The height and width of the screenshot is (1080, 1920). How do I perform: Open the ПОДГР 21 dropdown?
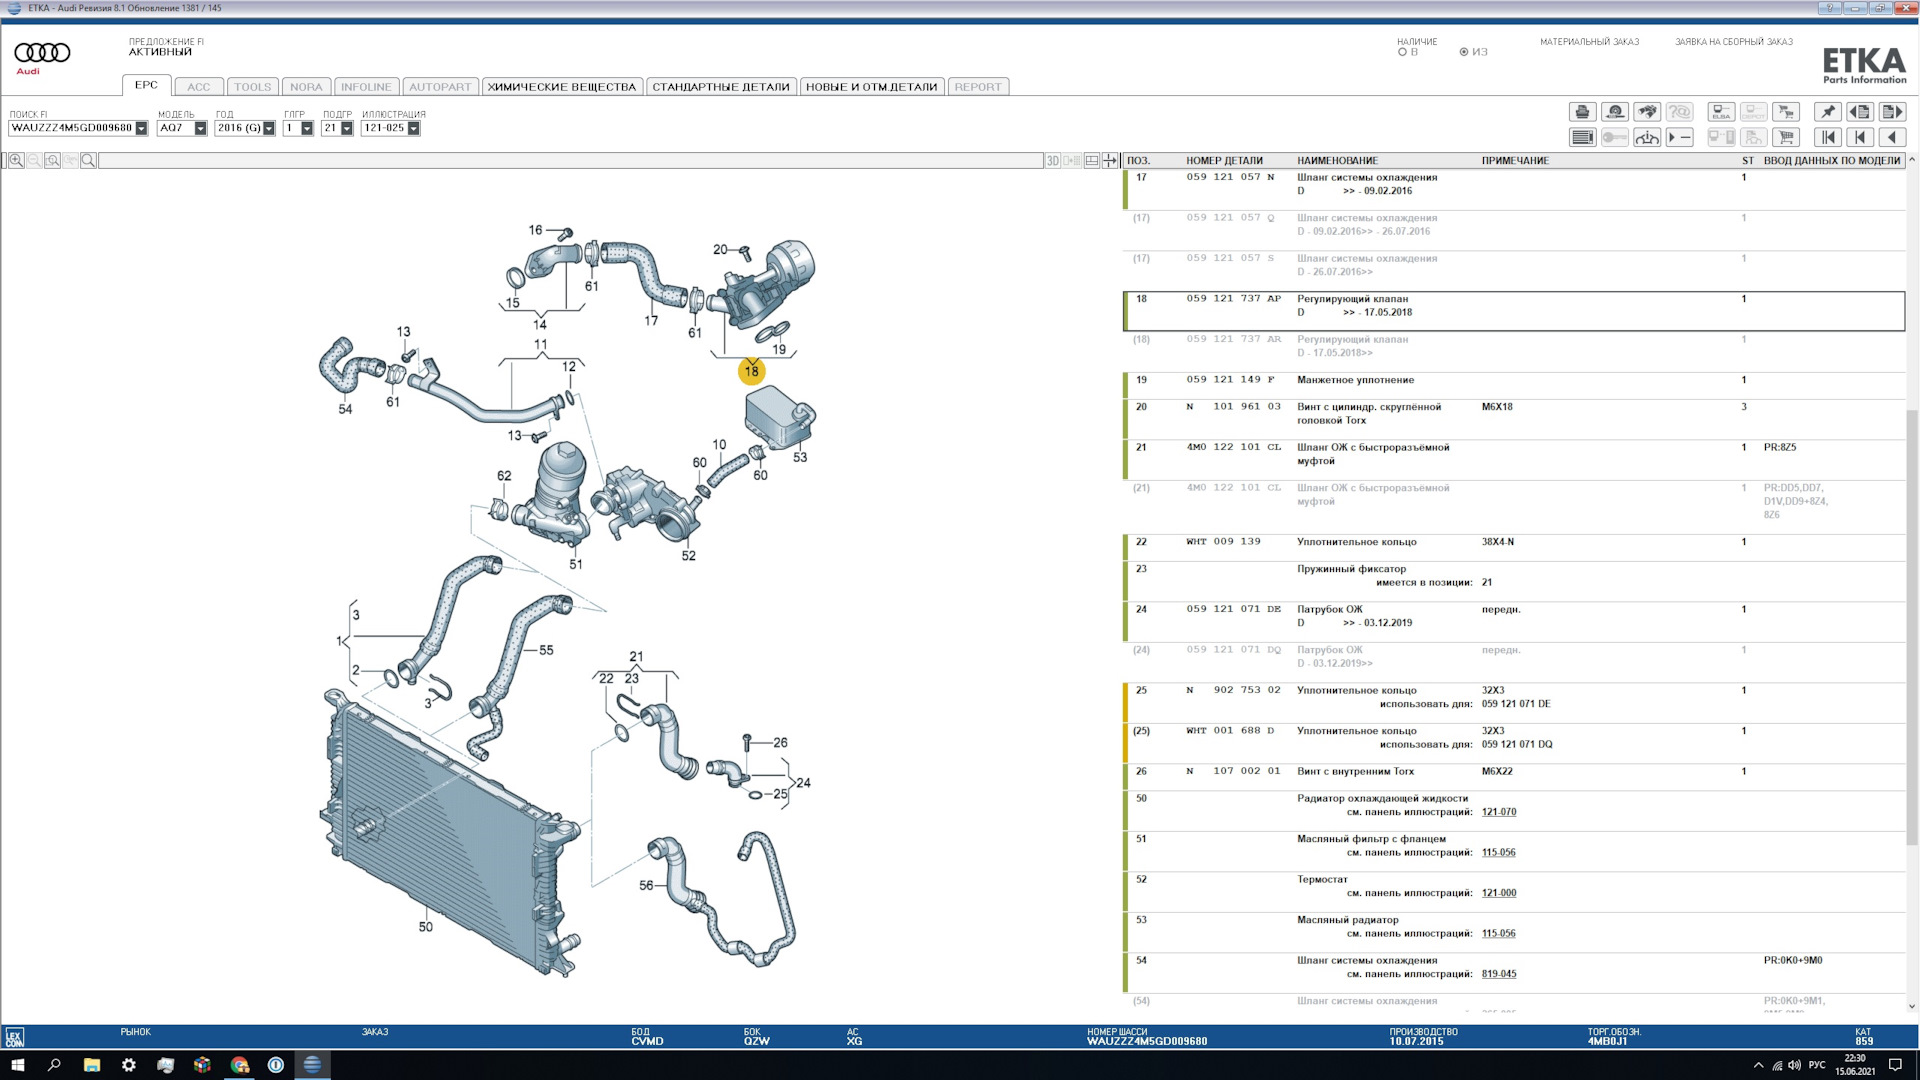pyautogui.click(x=347, y=128)
